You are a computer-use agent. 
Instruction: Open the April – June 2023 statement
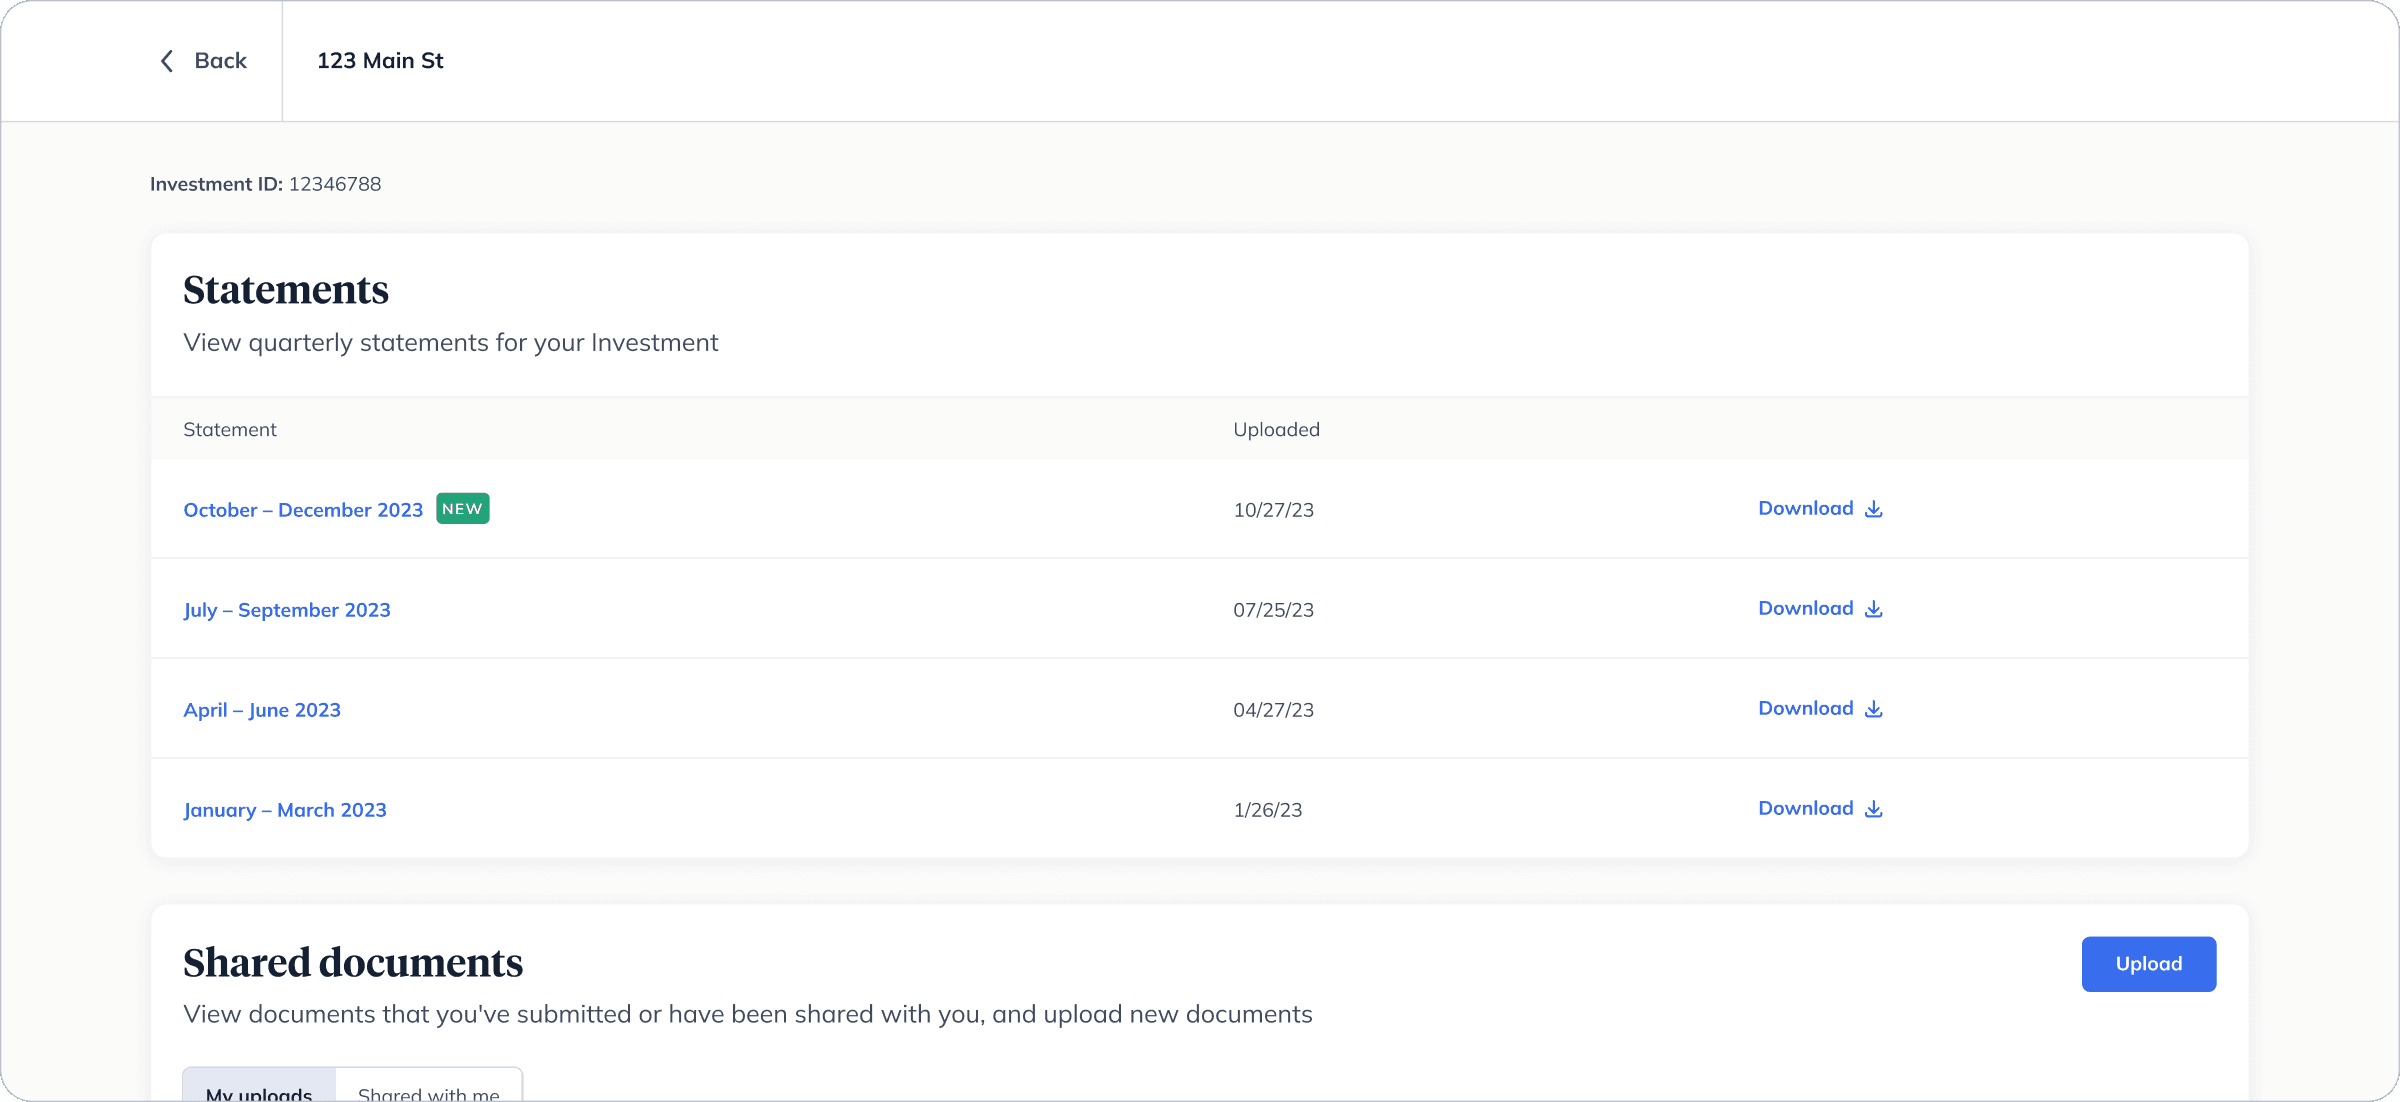(x=262, y=710)
